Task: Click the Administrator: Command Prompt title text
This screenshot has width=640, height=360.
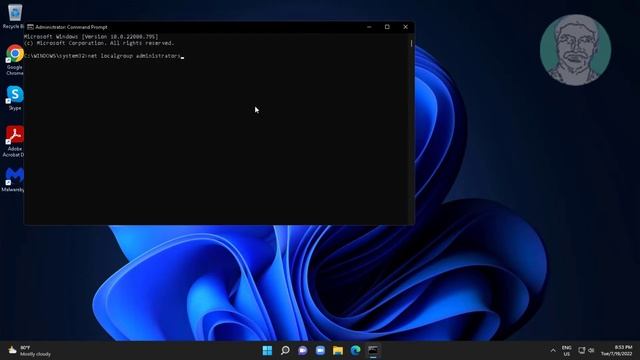Action: 71,27
